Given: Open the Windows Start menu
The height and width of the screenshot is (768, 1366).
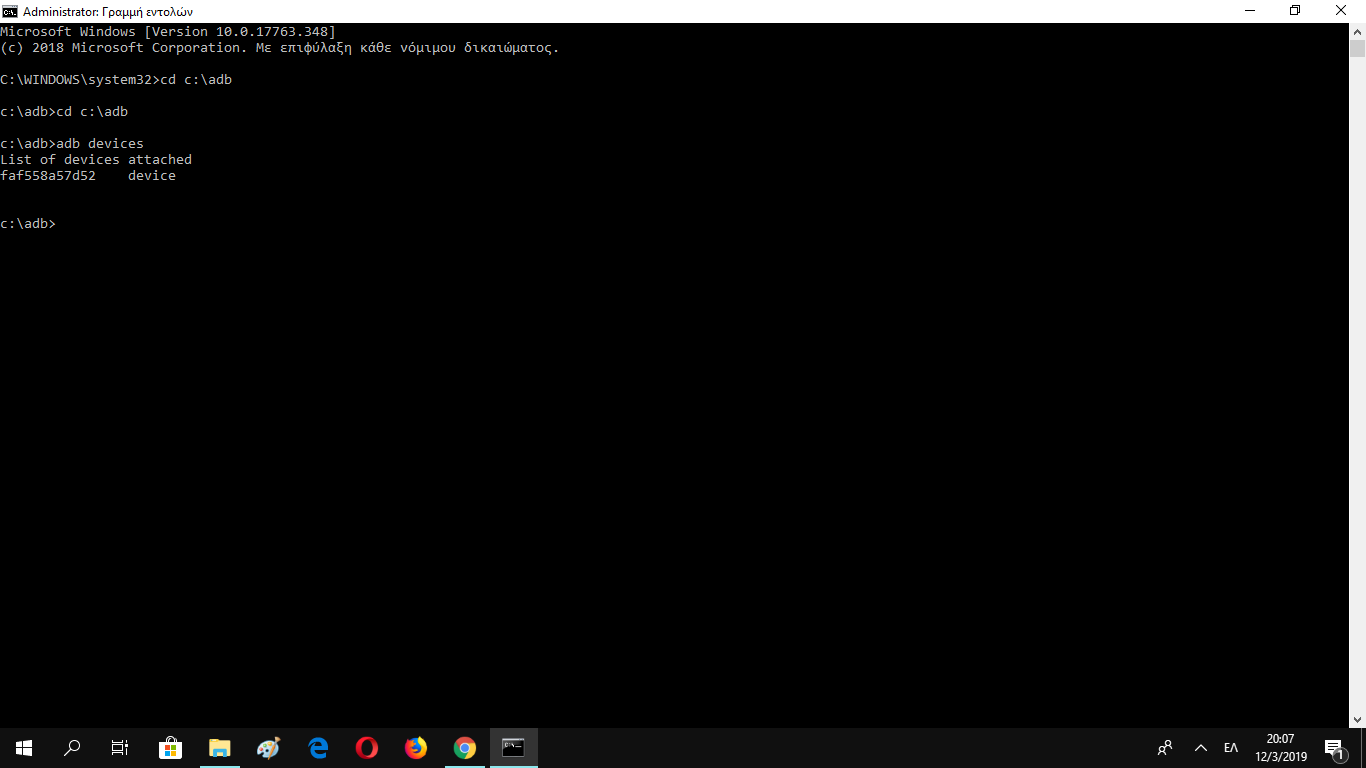Looking at the screenshot, I should [24, 747].
